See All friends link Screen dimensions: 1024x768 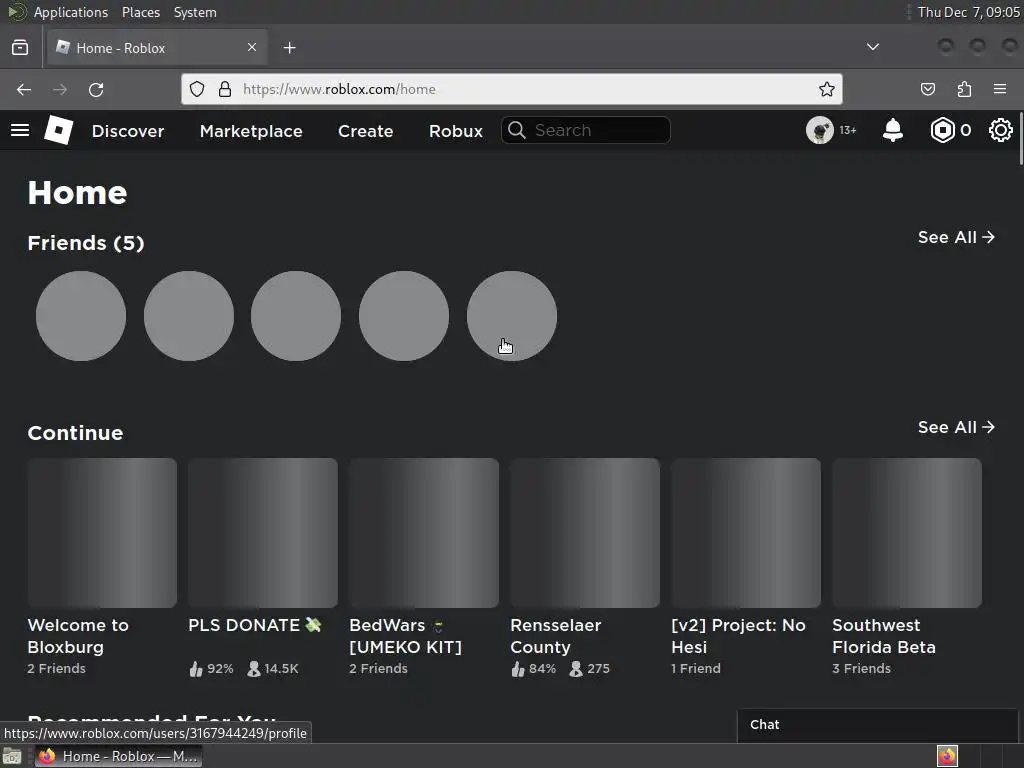pyautogui.click(x=956, y=237)
